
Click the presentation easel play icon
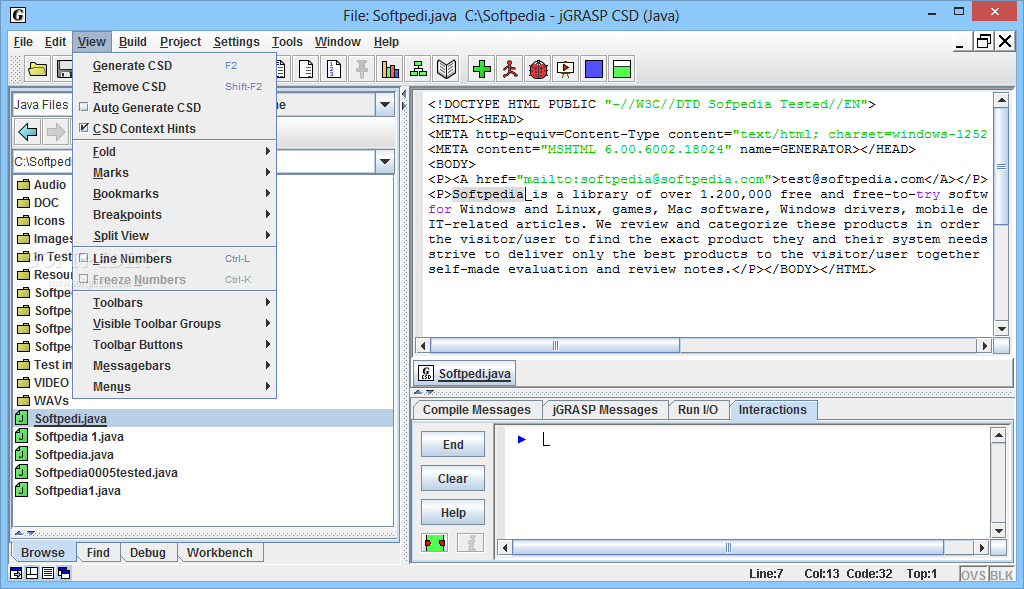tap(566, 69)
